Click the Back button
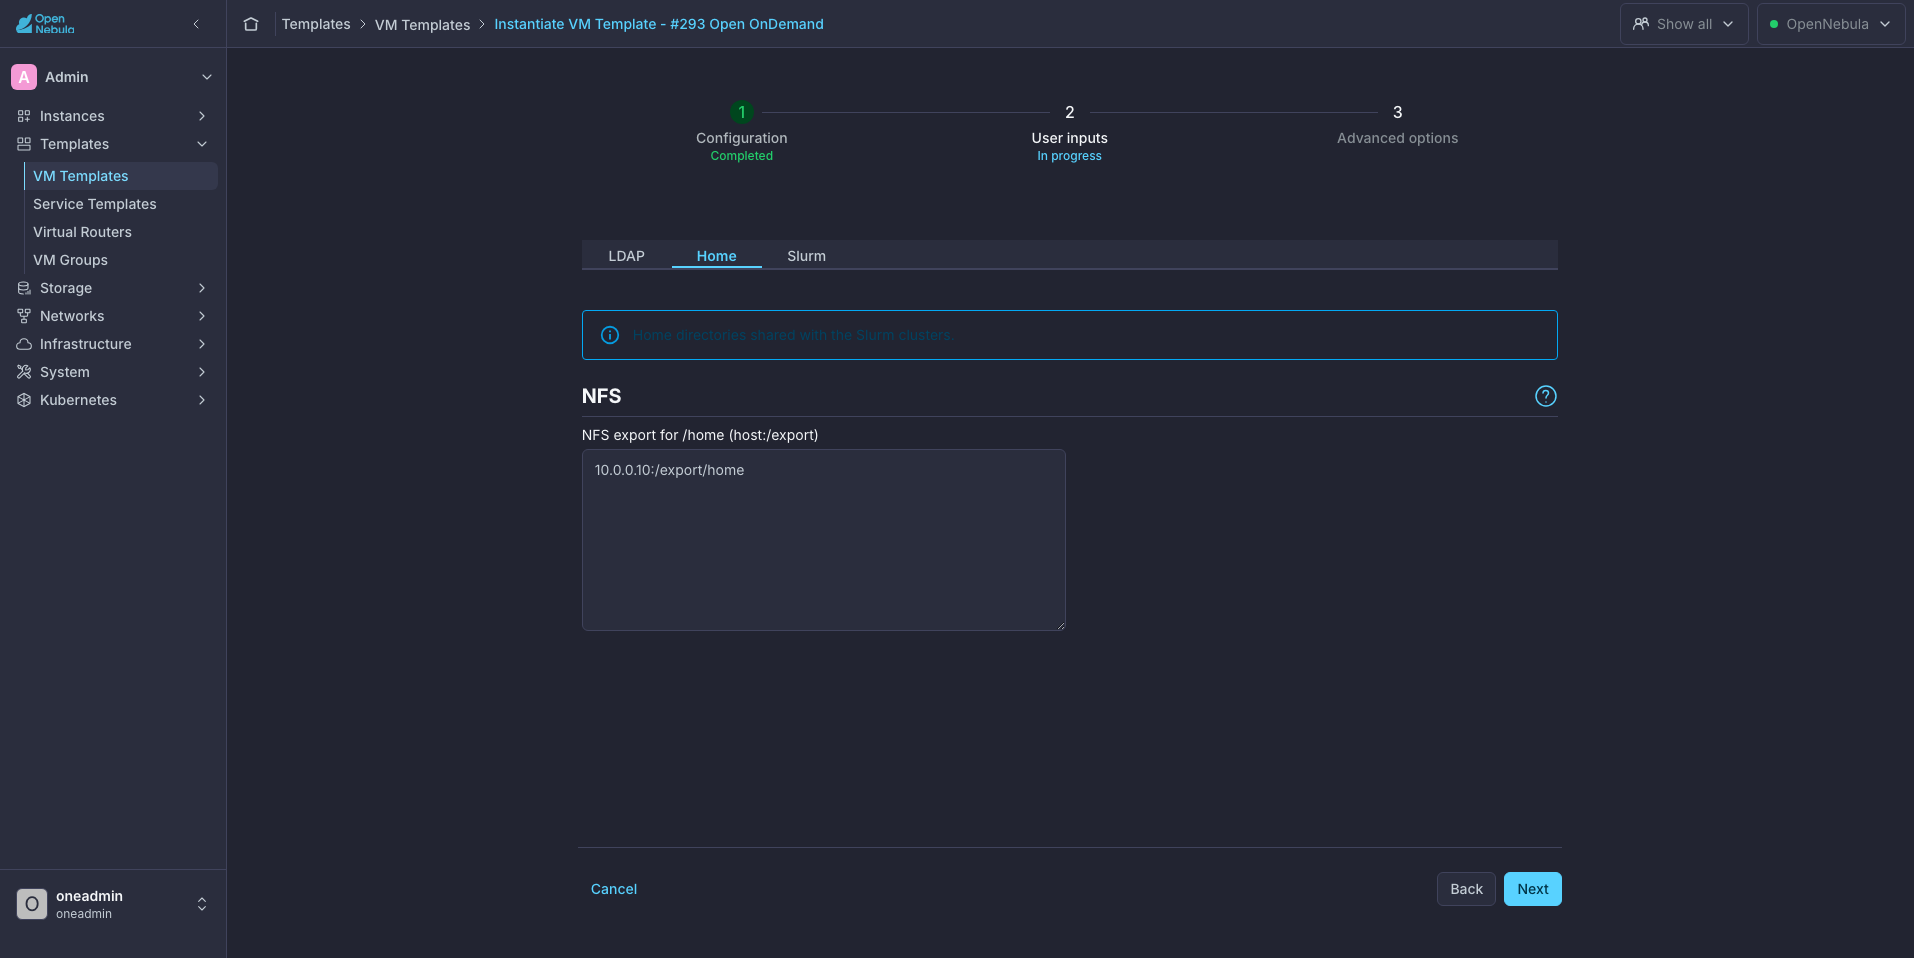This screenshot has width=1914, height=958. point(1466,889)
